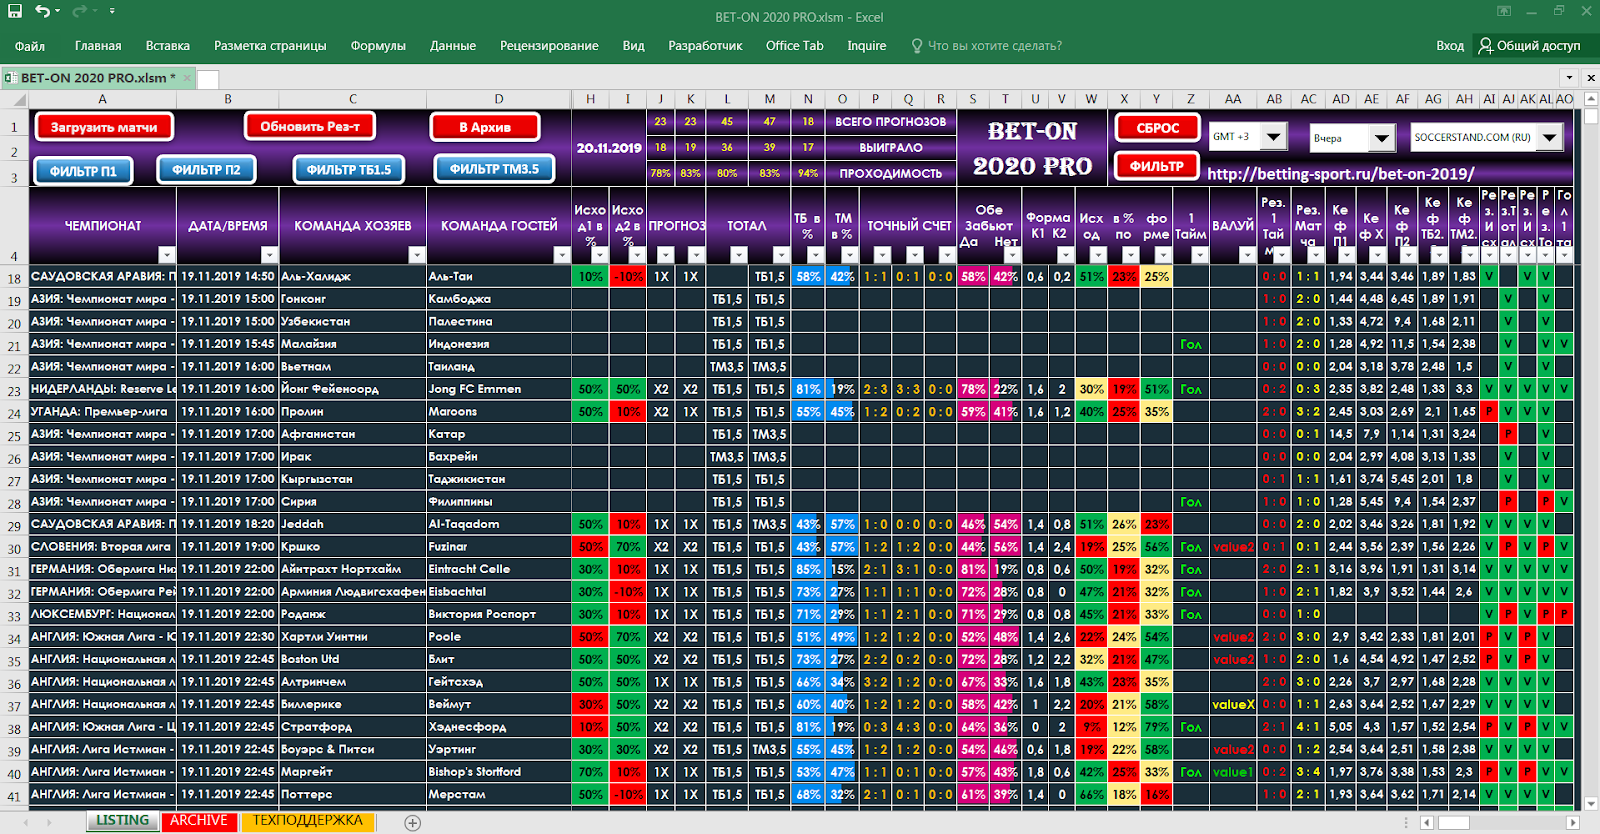This screenshot has width=1600, height=834.
Task: Open document tab list dropdown arrow
Action: click(1569, 78)
